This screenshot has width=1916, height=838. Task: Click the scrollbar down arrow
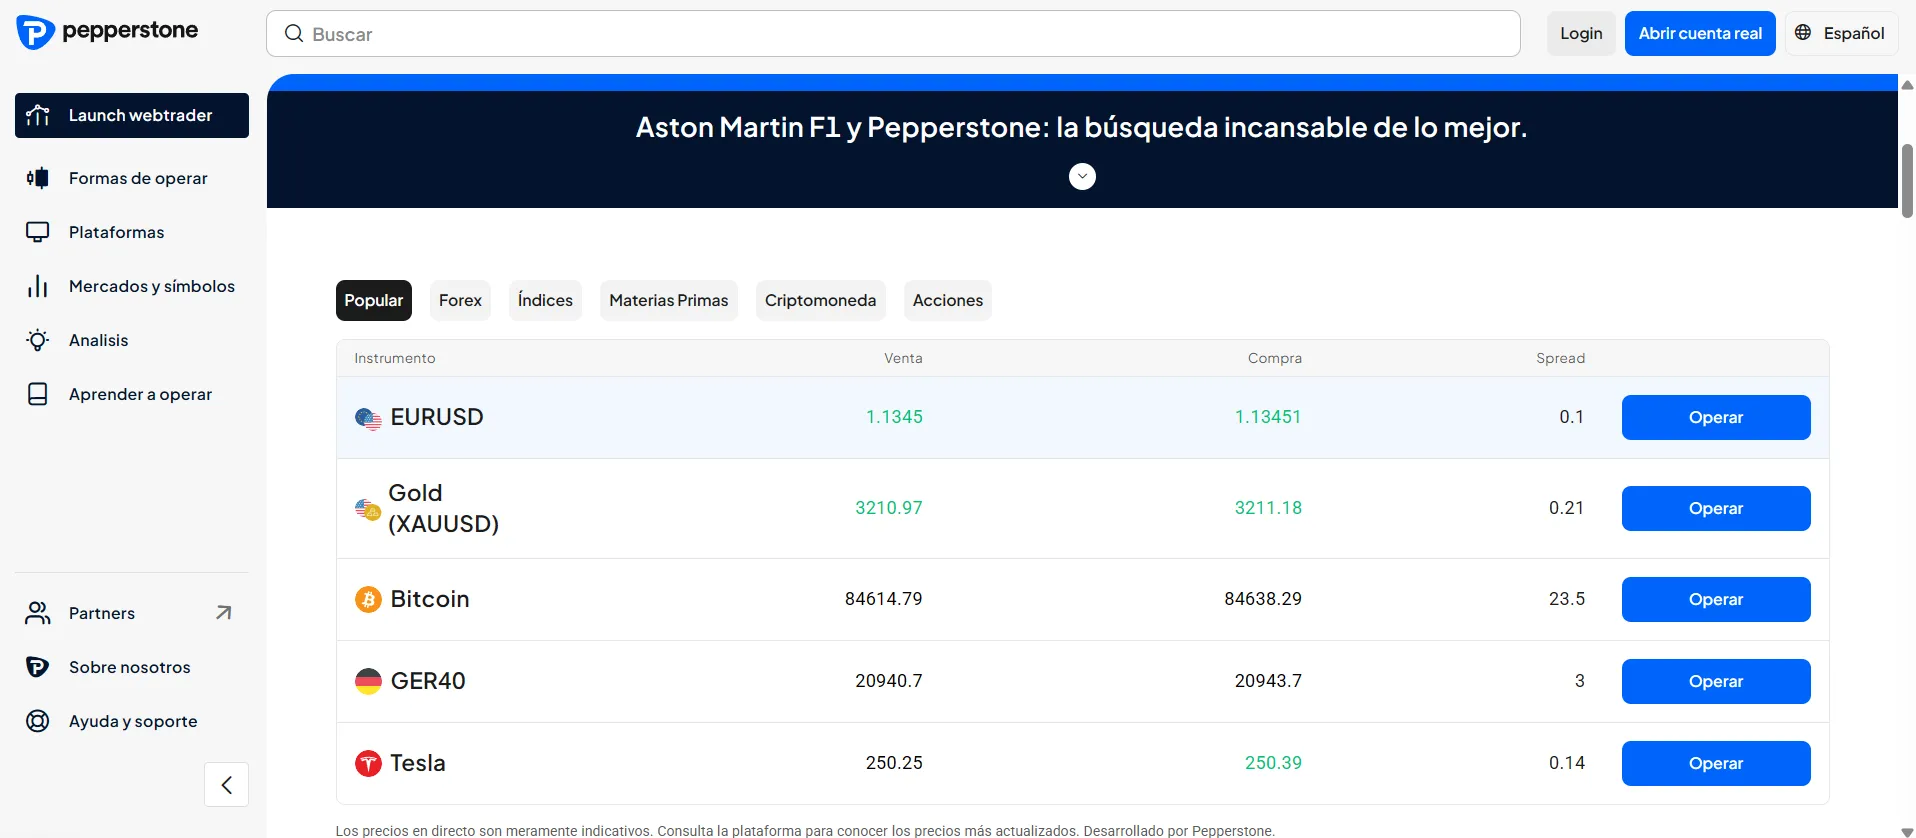(x=1907, y=831)
